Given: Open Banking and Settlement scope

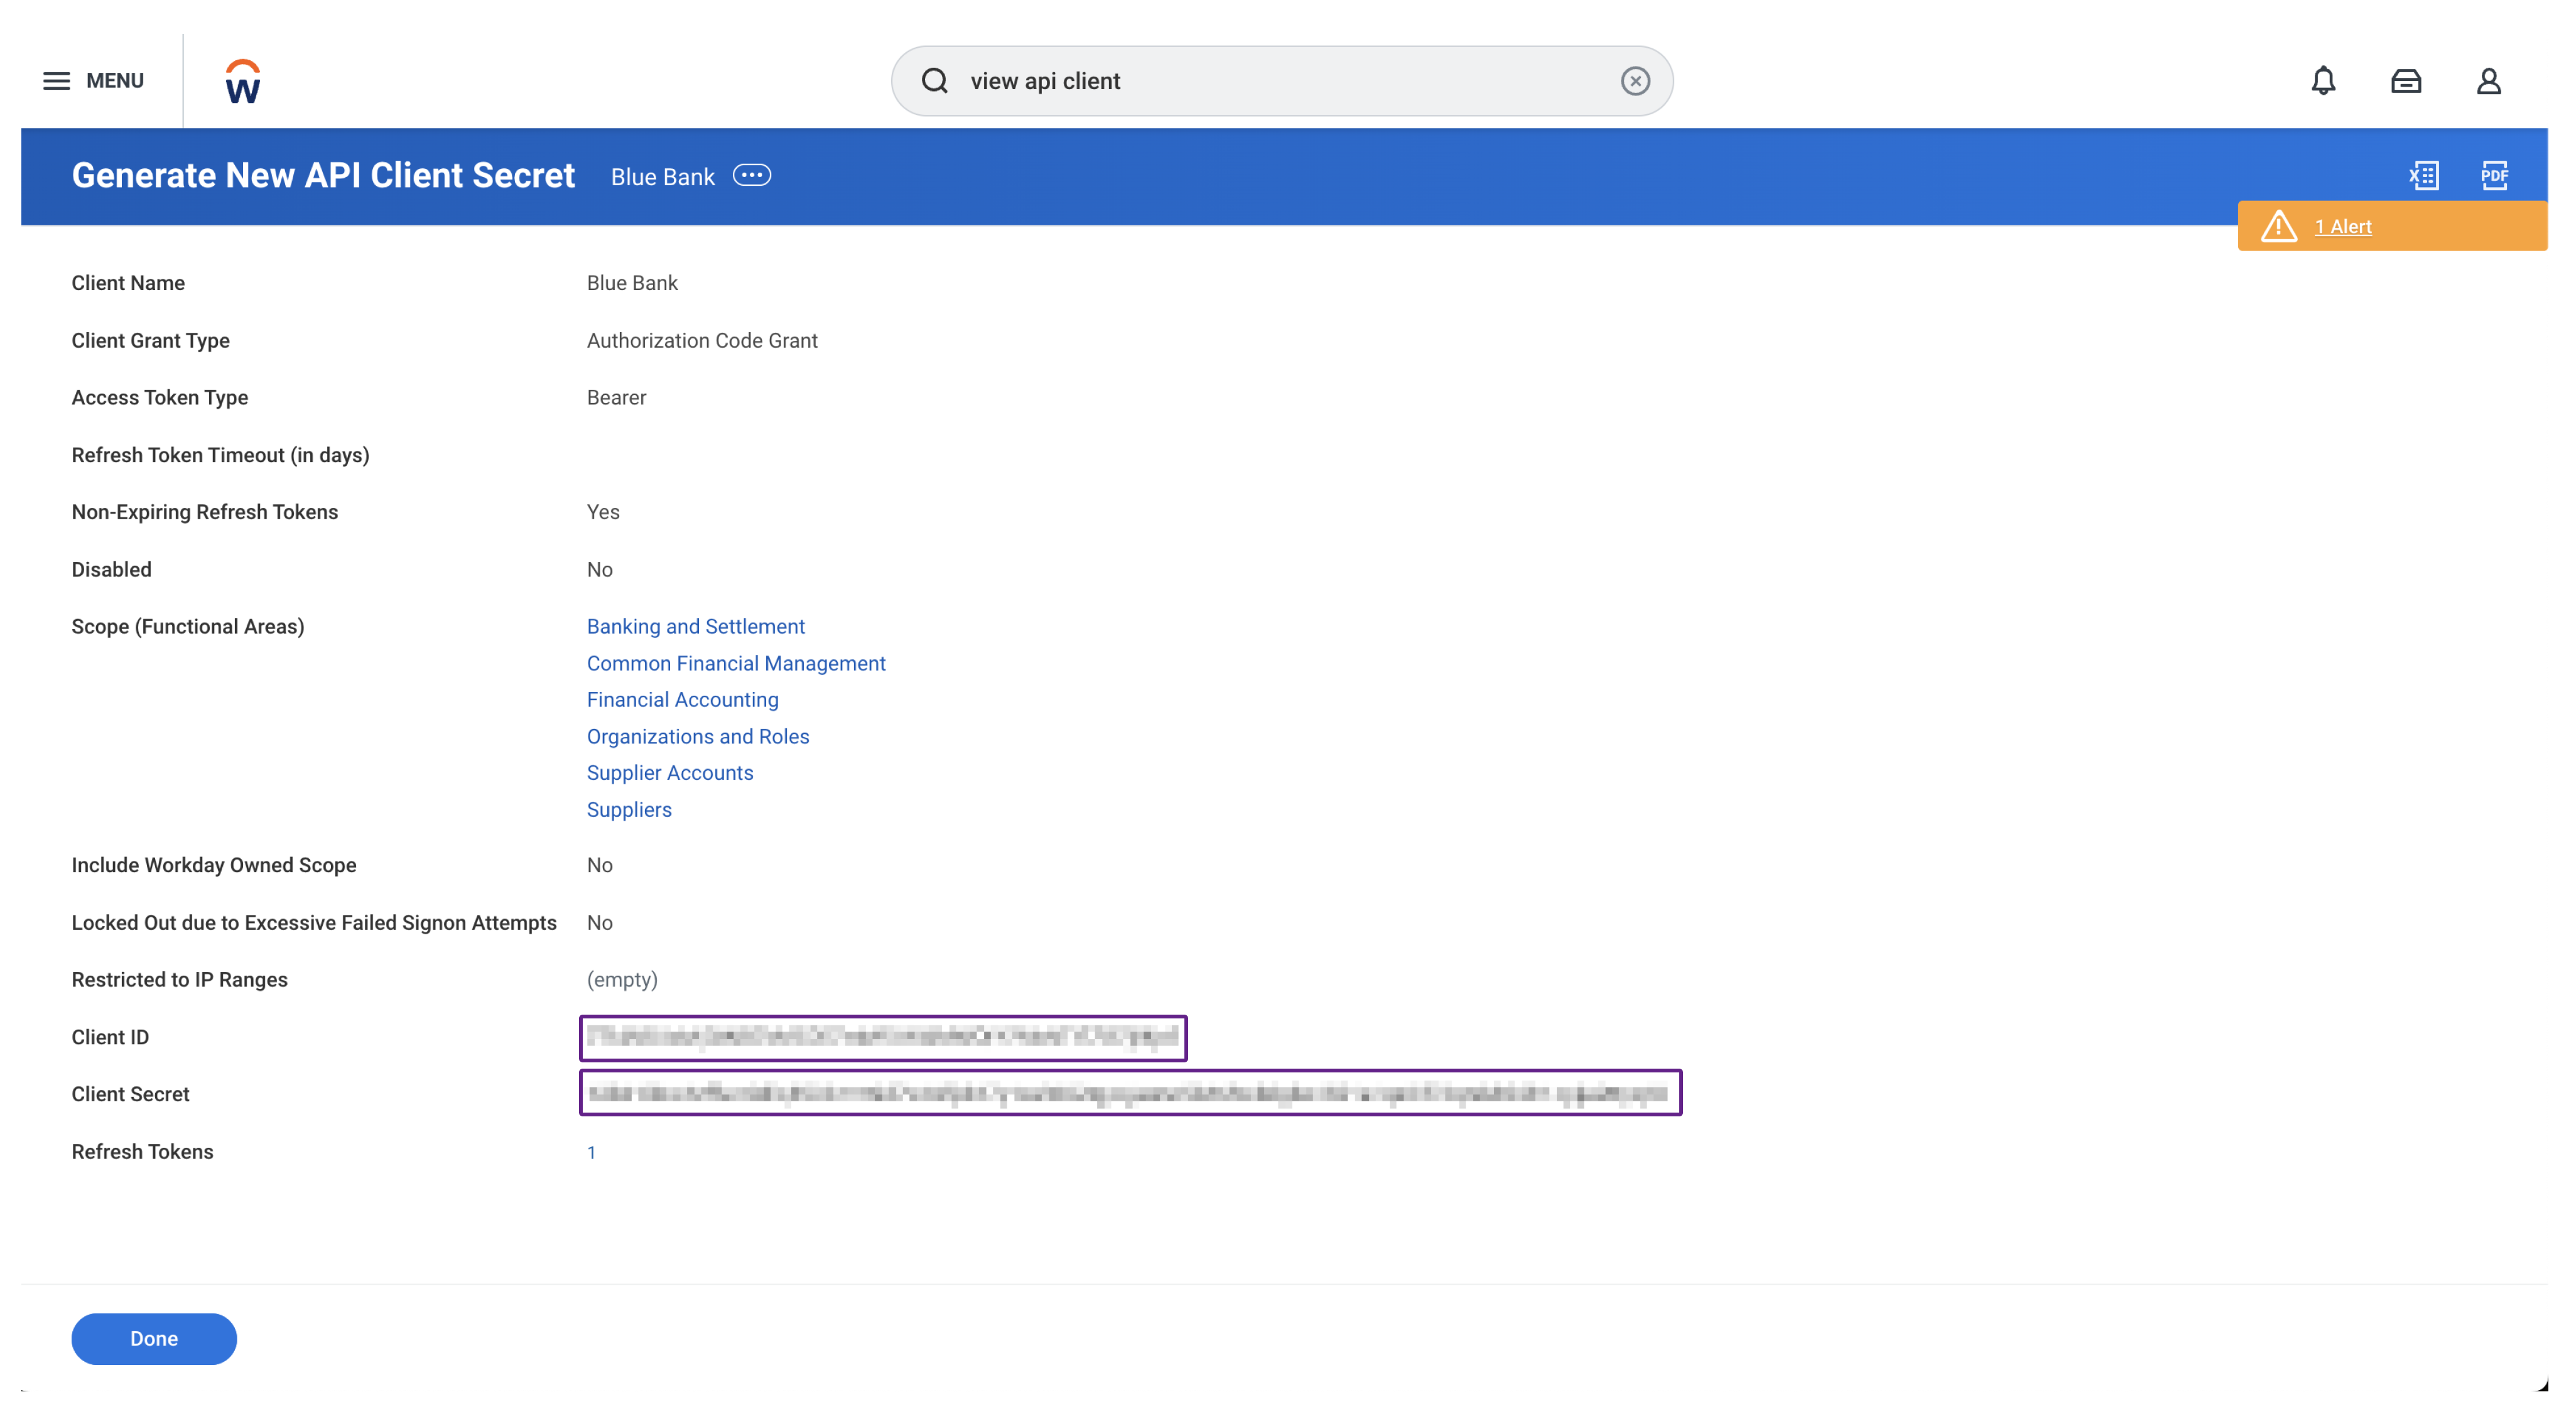Looking at the screenshot, I should [696, 626].
